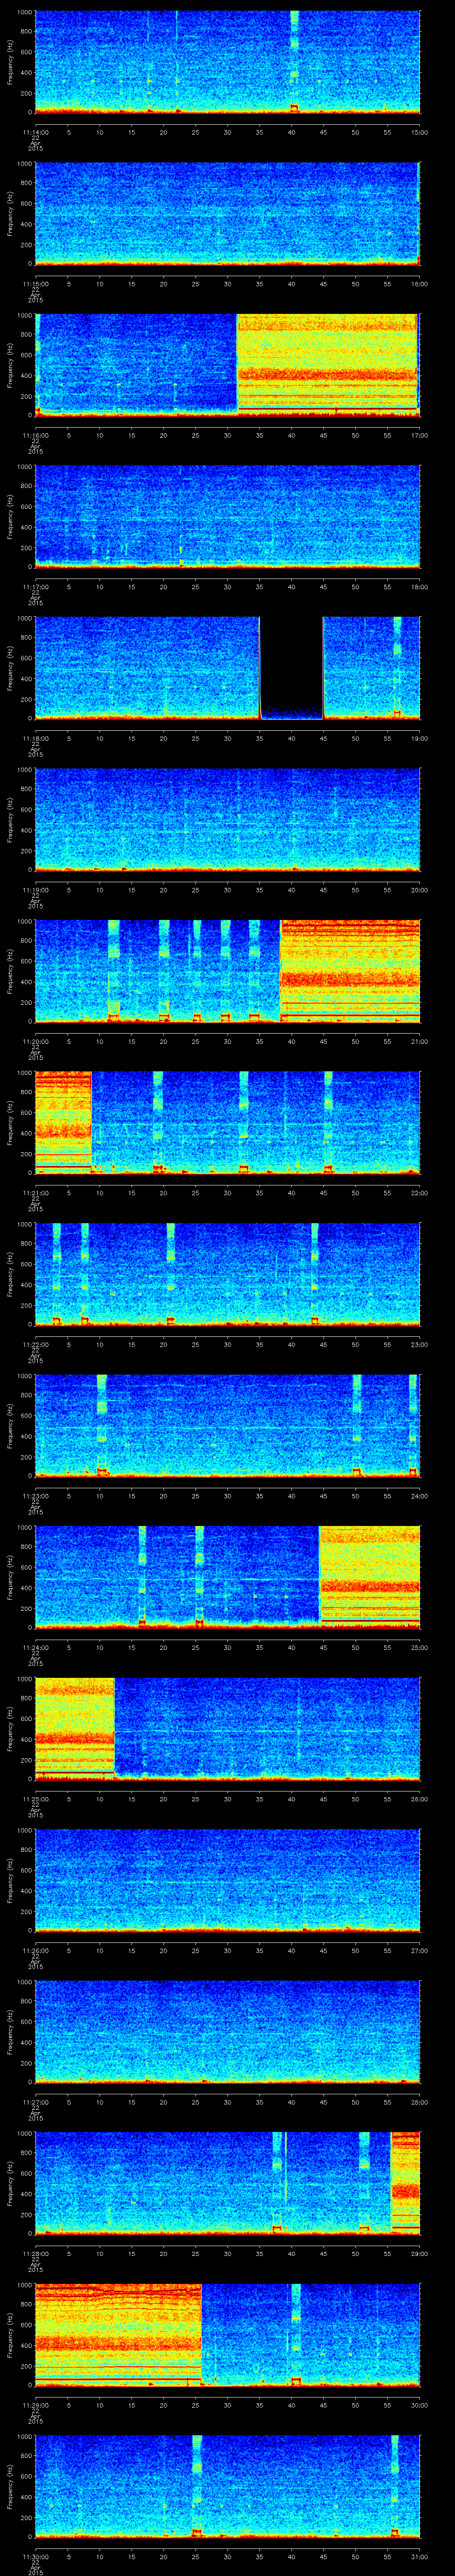Pick the spectrogram panel starting at 11:25:00
455x2576 pixels.
click(227, 1728)
